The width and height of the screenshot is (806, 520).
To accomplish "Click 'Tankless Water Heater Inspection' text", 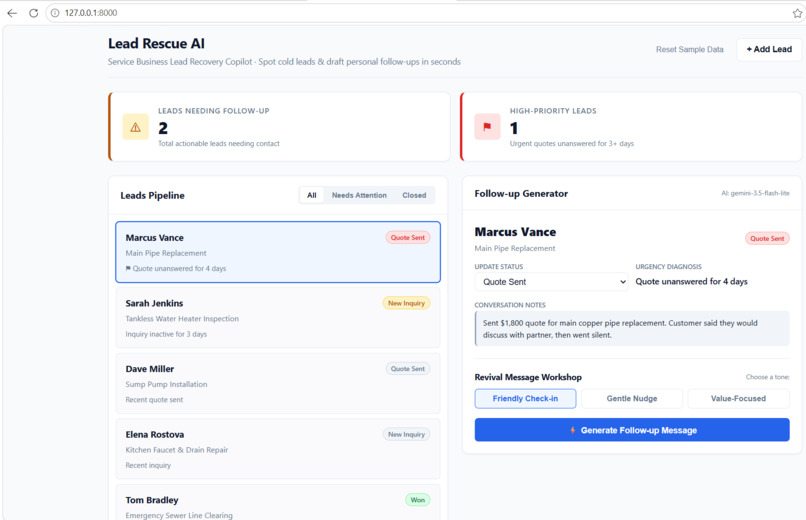I will click(182, 319).
